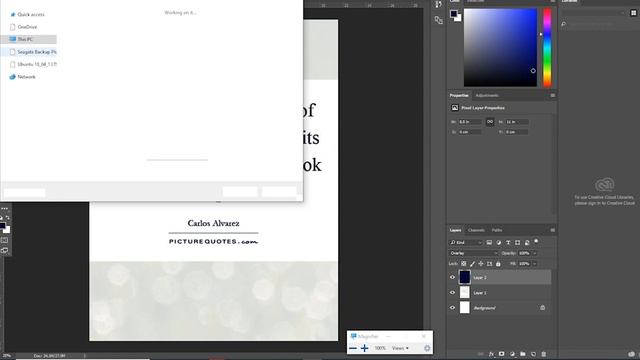Swap foreground and background colors arrow
Screen dimensions: 640x360
pos(7,218)
